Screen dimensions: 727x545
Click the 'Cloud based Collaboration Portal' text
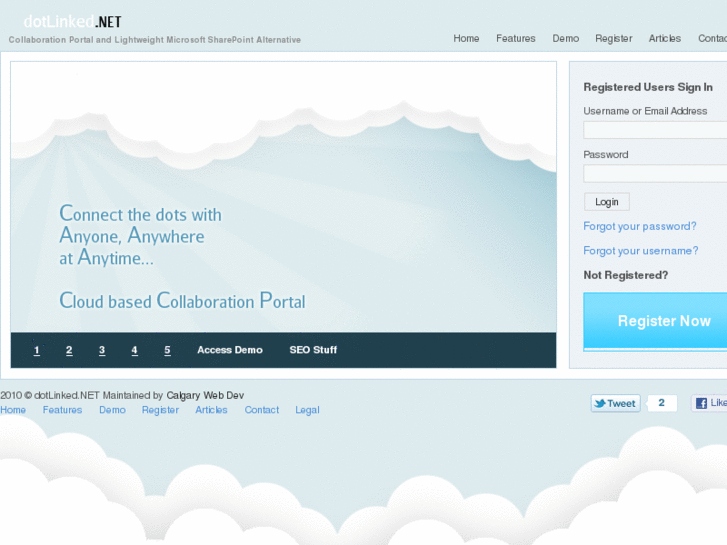(182, 301)
